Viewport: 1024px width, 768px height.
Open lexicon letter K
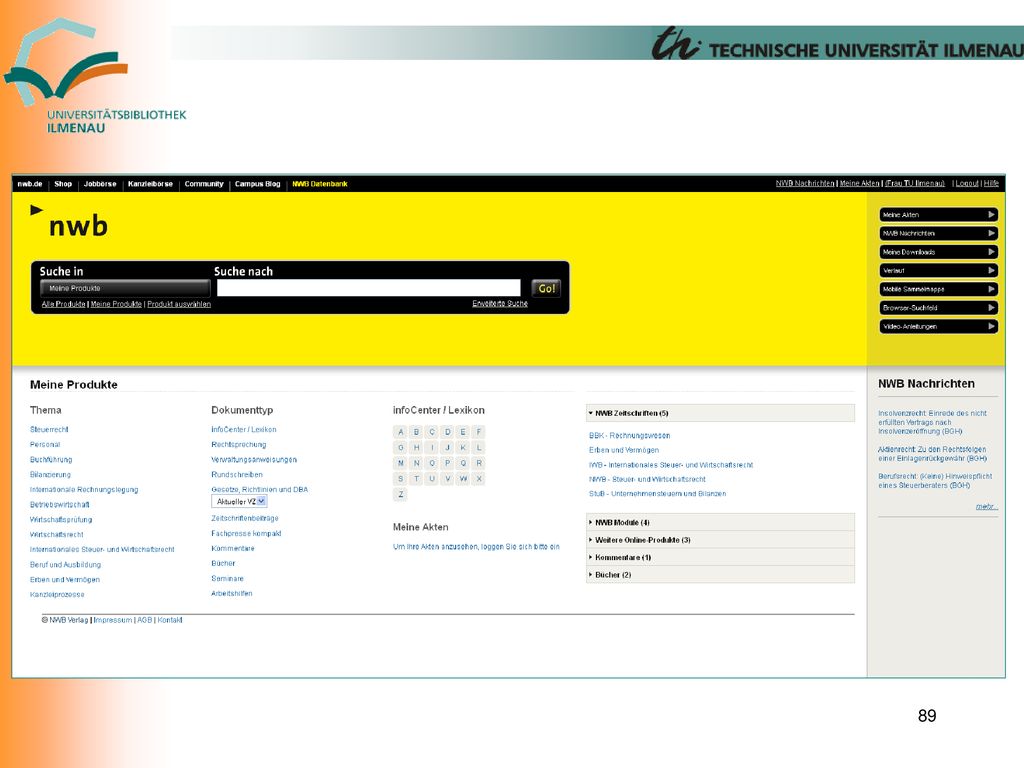pos(464,448)
